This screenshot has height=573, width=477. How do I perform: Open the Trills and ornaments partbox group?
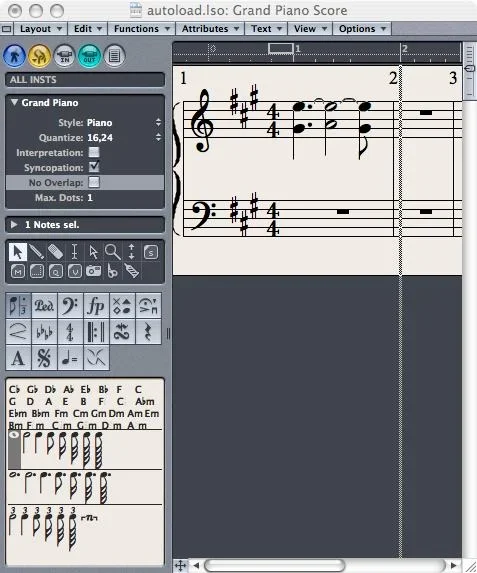click(x=122, y=331)
